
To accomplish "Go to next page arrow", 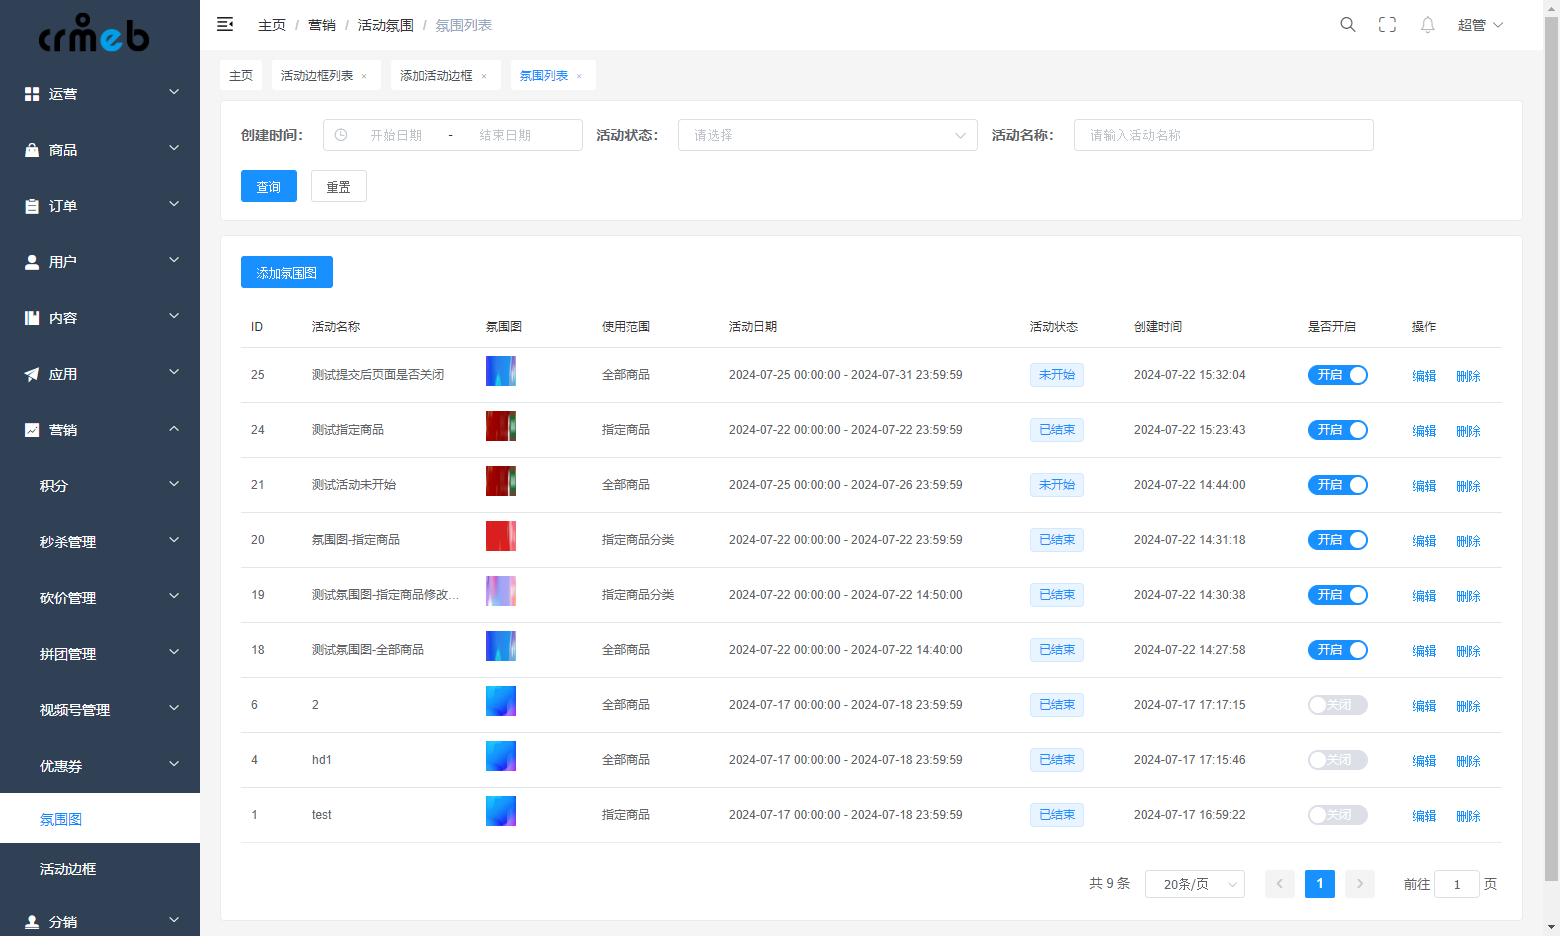I will (x=1360, y=884).
